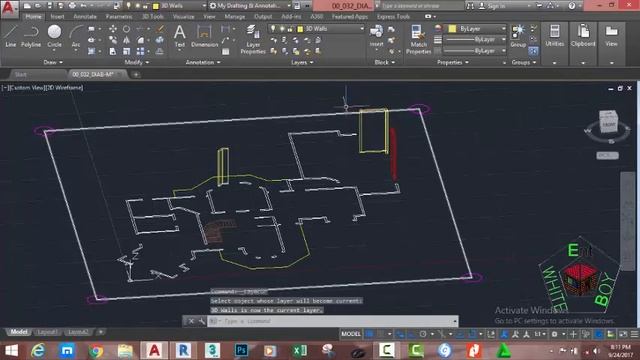This screenshot has height=360, width=640.
Task: Click the Erase tool in Modify panel
Action: point(160,29)
